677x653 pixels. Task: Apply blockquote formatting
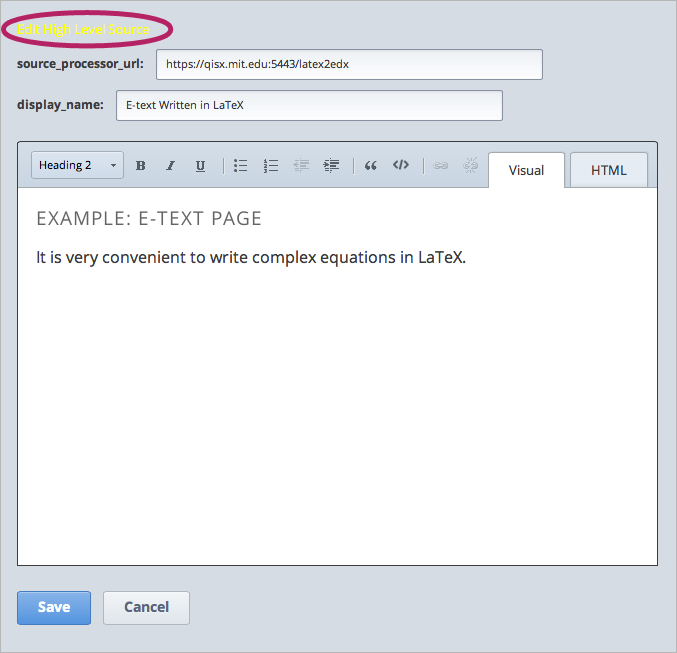pyautogui.click(x=370, y=166)
